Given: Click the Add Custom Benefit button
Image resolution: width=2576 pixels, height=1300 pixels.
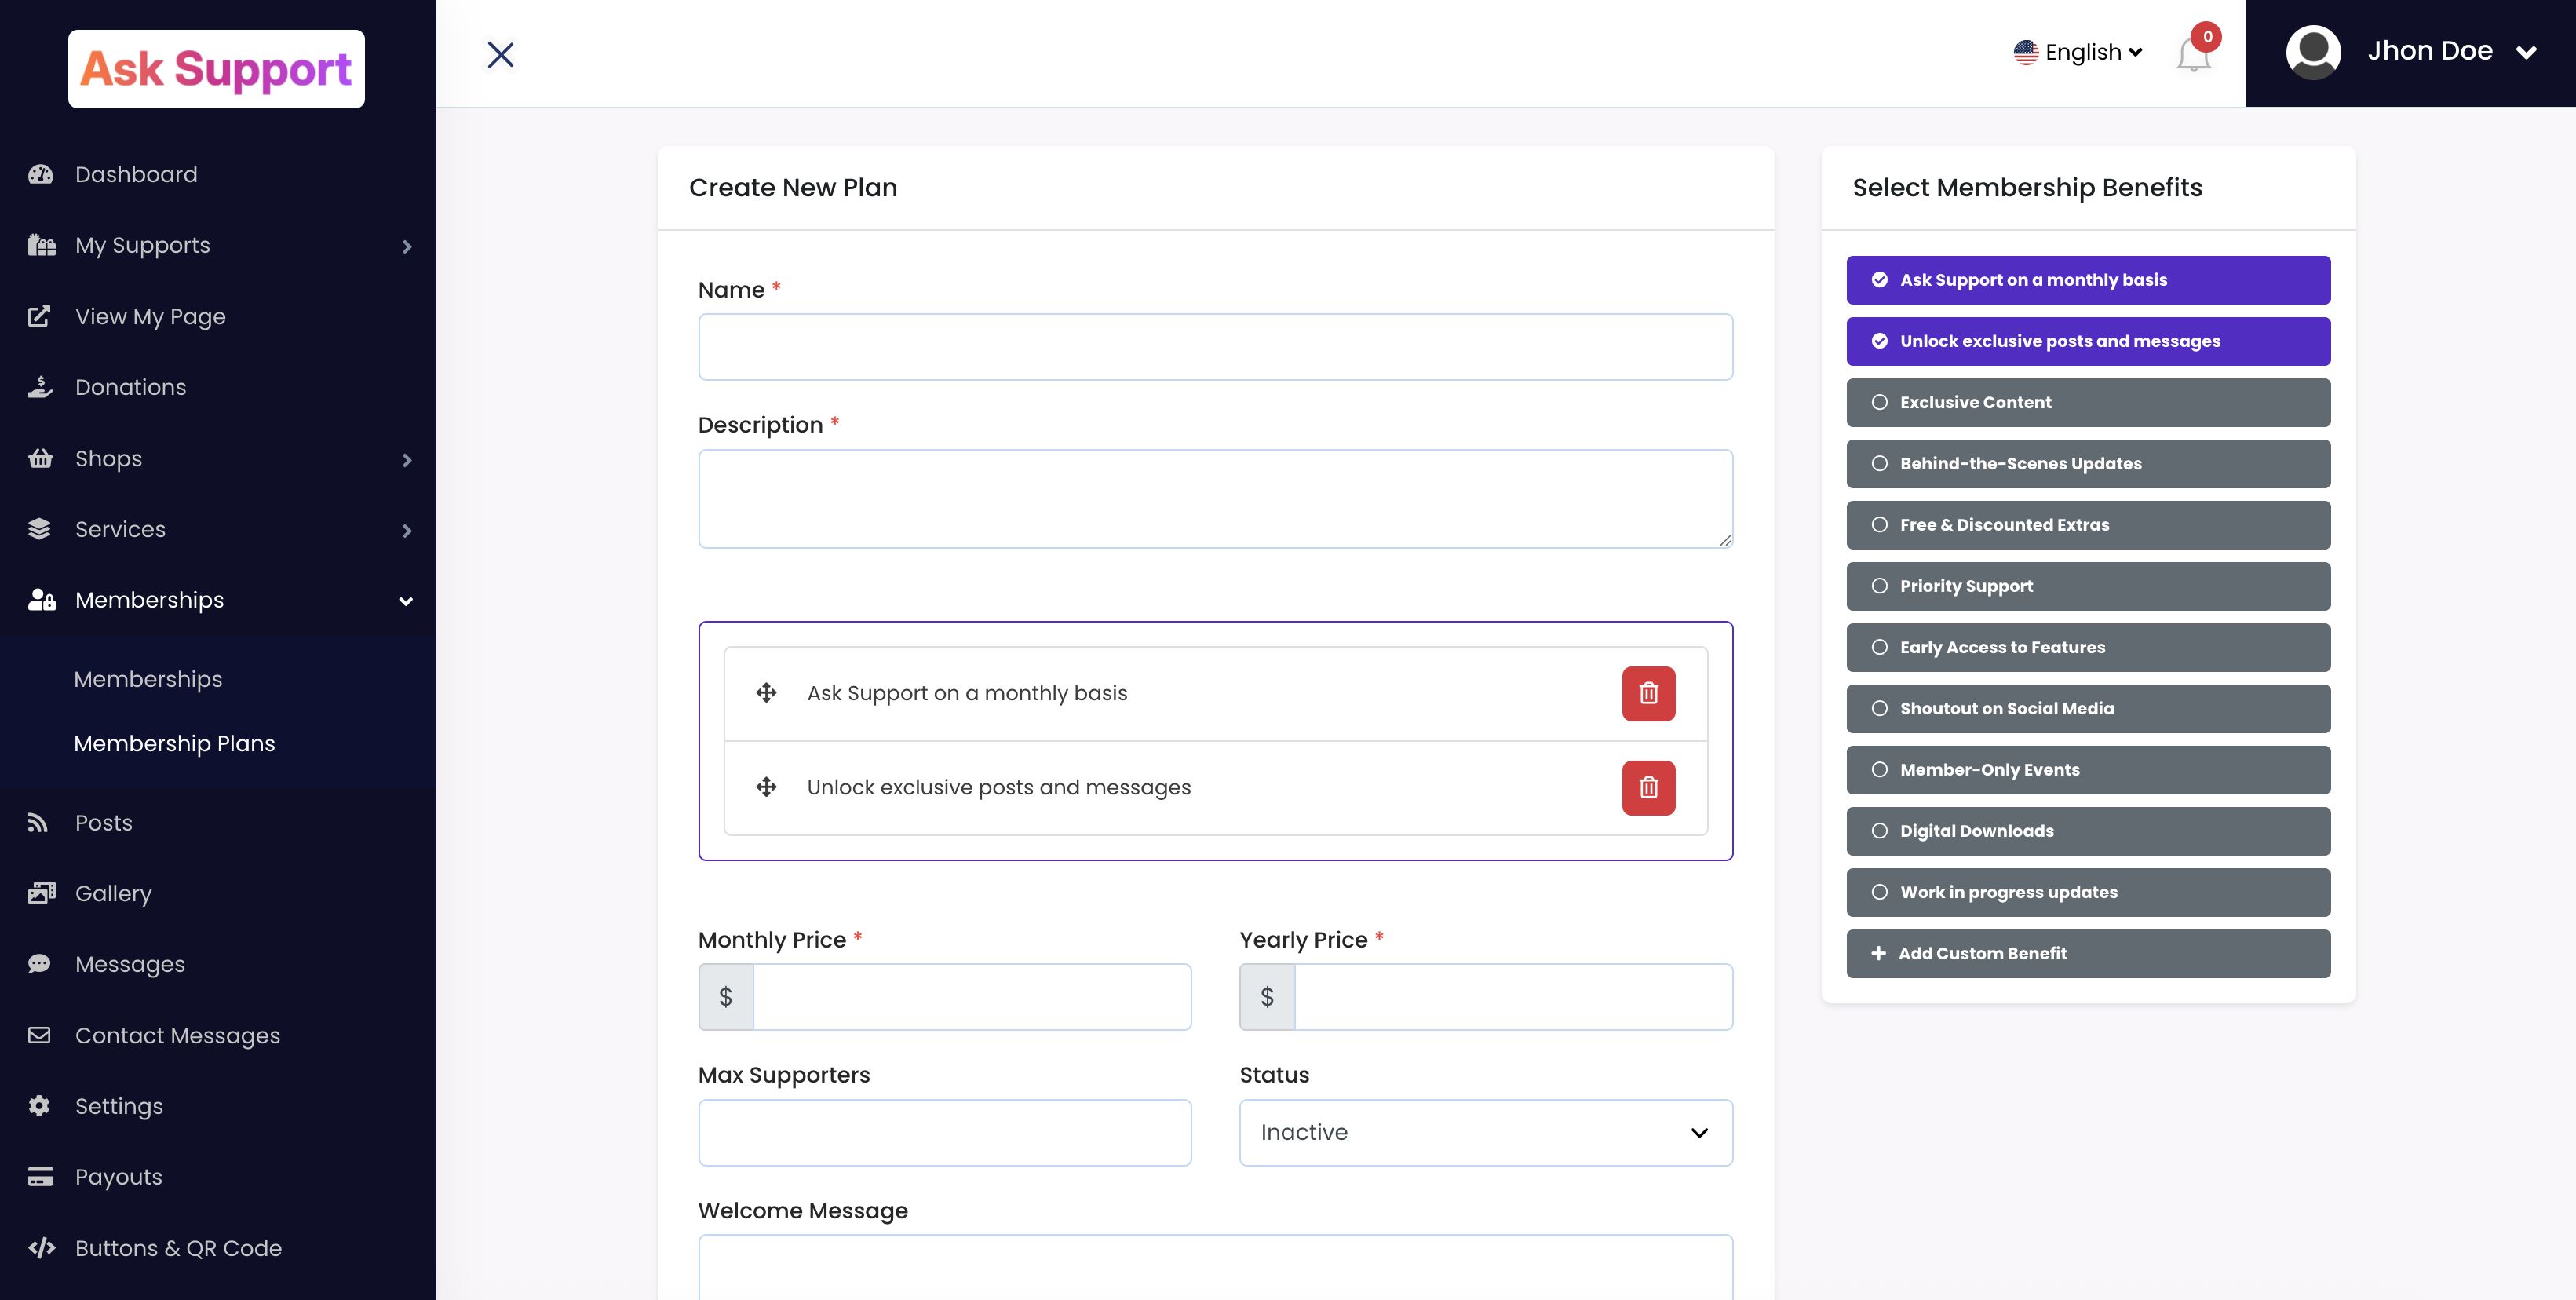Looking at the screenshot, I should pos(2088,953).
